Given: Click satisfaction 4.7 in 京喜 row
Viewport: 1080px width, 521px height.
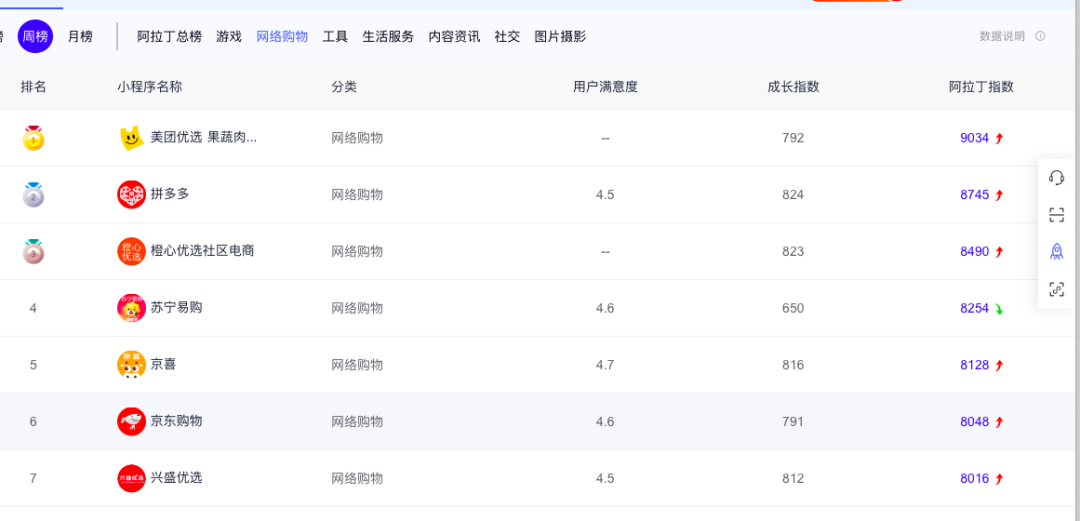Looking at the screenshot, I should 605,365.
